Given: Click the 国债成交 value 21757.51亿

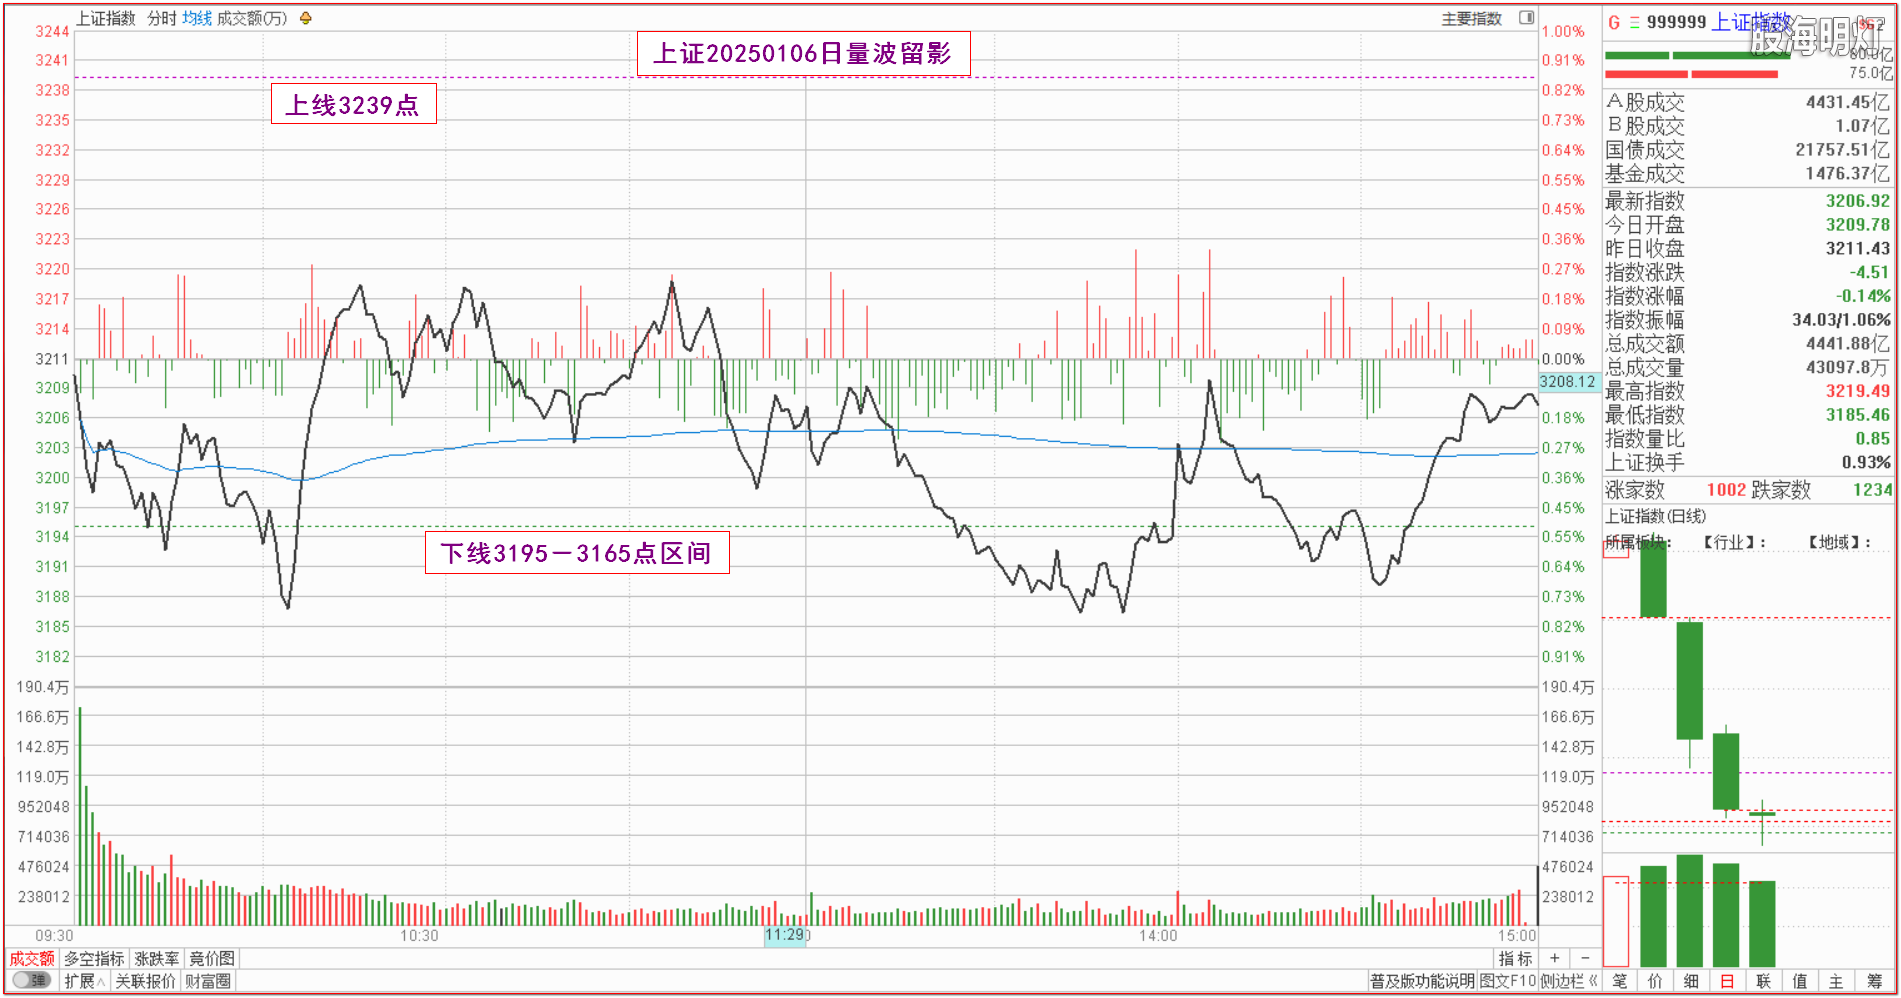Looking at the screenshot, I should tap(1843, 150).
